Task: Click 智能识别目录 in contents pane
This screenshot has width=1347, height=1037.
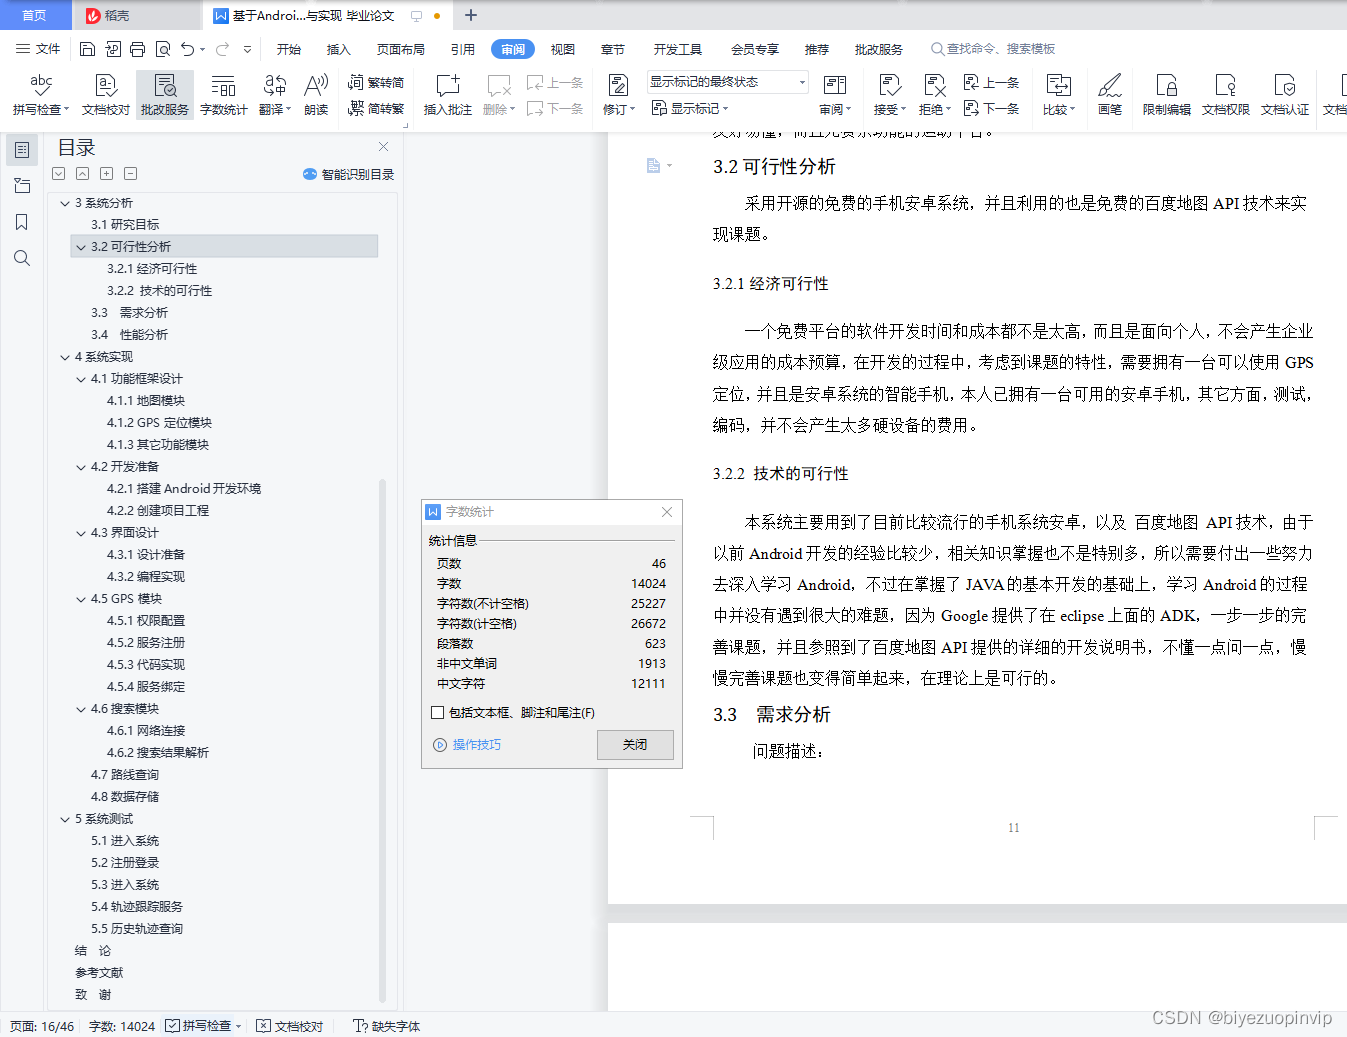Action: [x=348, y=174]
